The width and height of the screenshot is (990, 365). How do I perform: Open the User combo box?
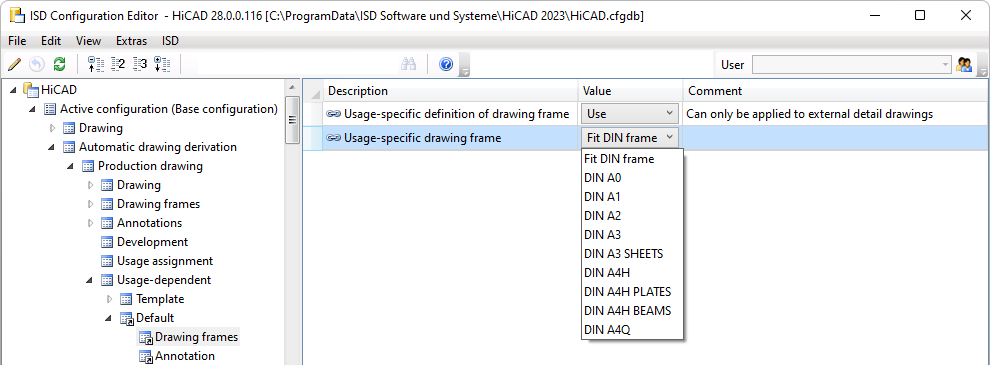coord(851,64)
